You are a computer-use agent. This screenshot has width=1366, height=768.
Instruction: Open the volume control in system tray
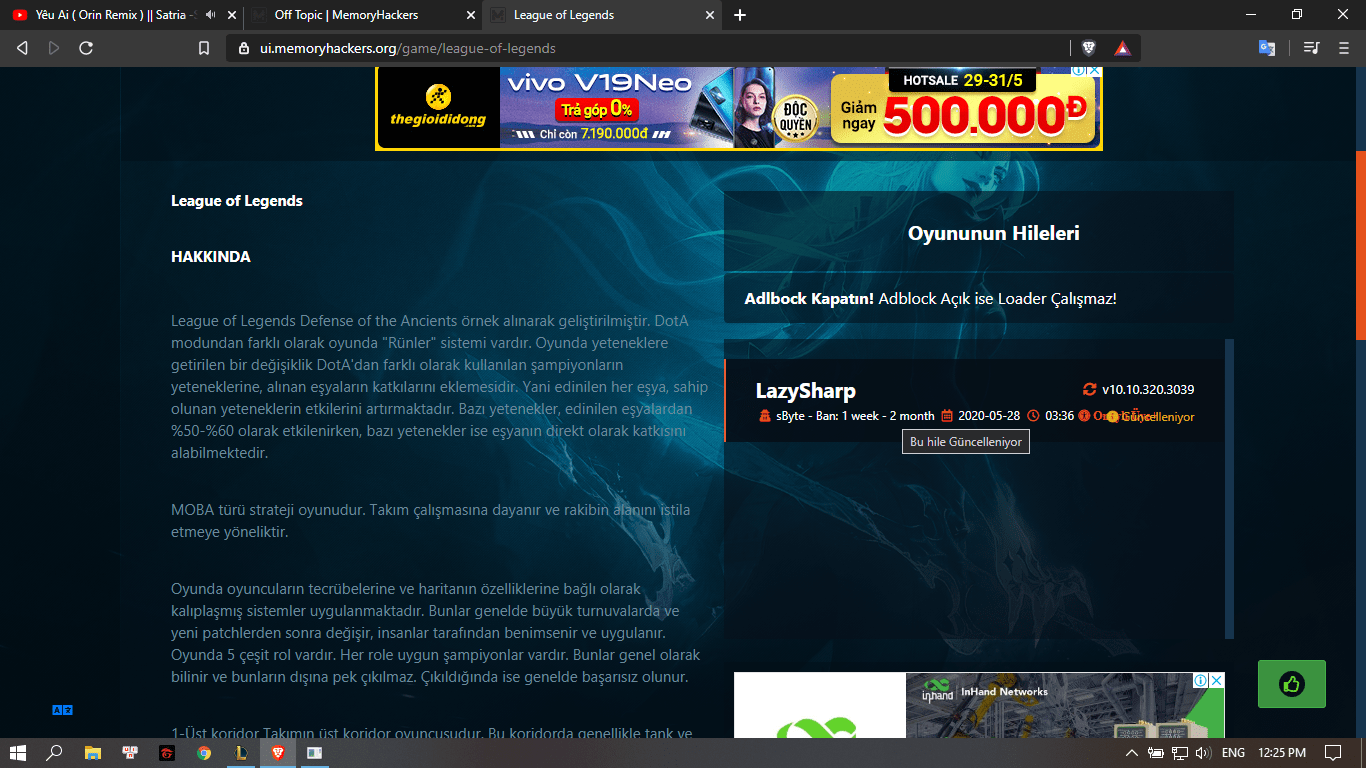tap(1203, 752)
